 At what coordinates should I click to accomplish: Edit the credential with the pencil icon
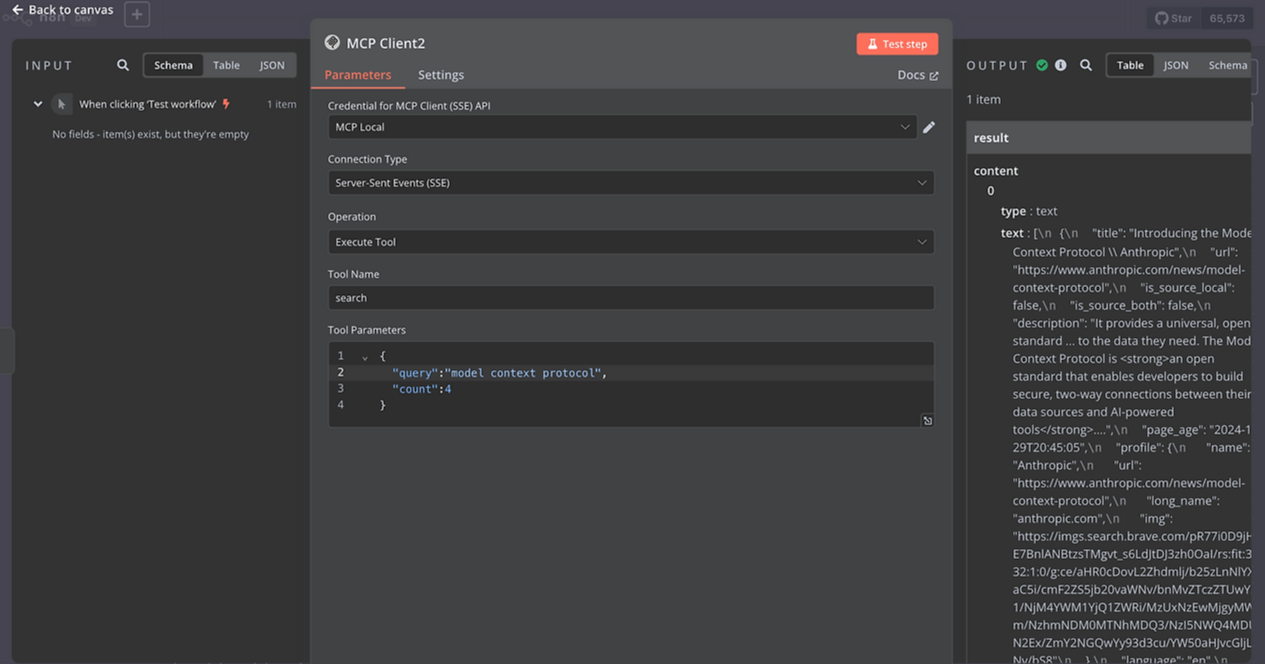(929, 127)
